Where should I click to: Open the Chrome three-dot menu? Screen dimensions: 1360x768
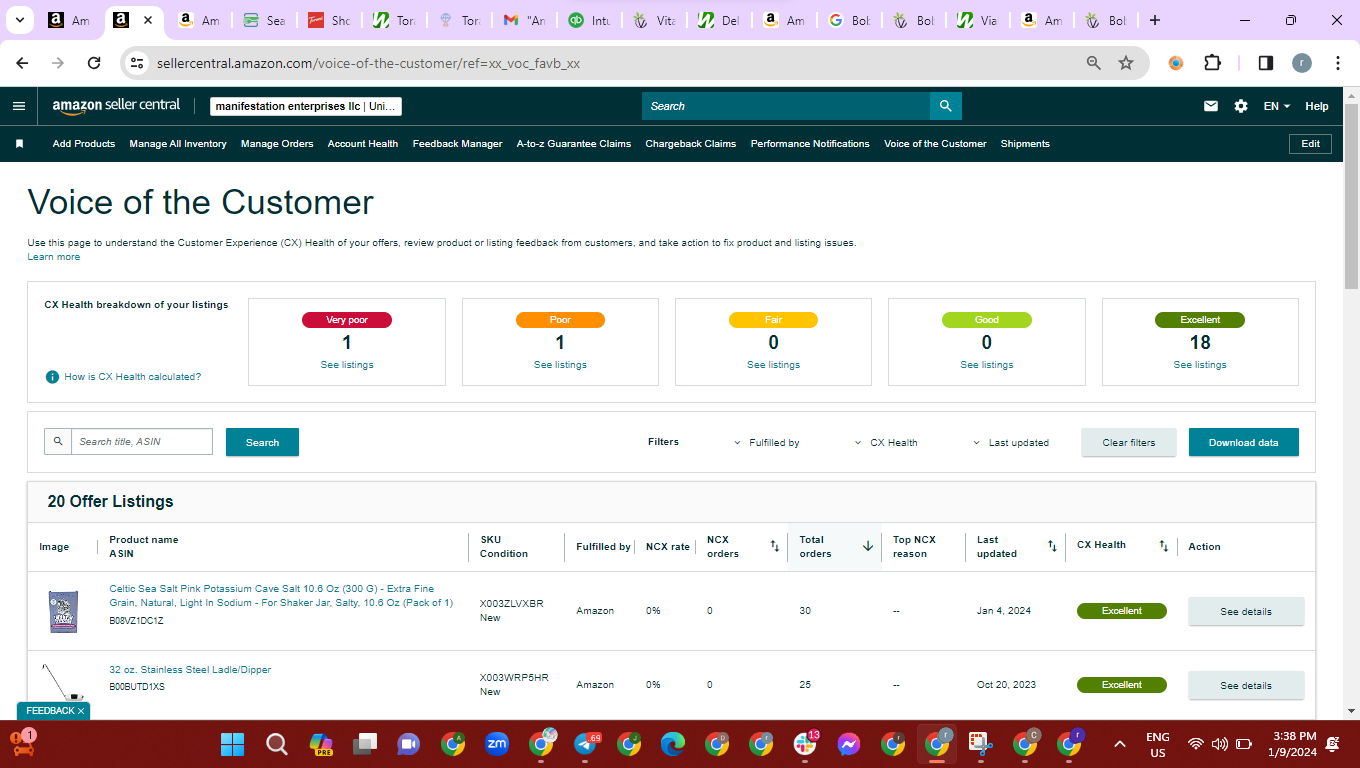[1337, 63]
